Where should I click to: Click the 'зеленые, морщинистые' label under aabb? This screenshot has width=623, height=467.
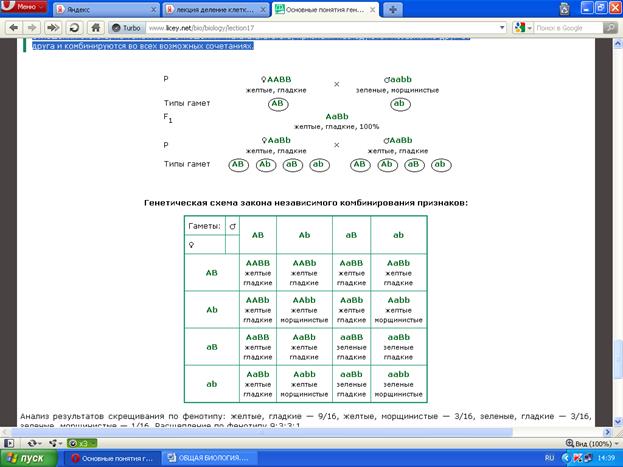[397, 90]
